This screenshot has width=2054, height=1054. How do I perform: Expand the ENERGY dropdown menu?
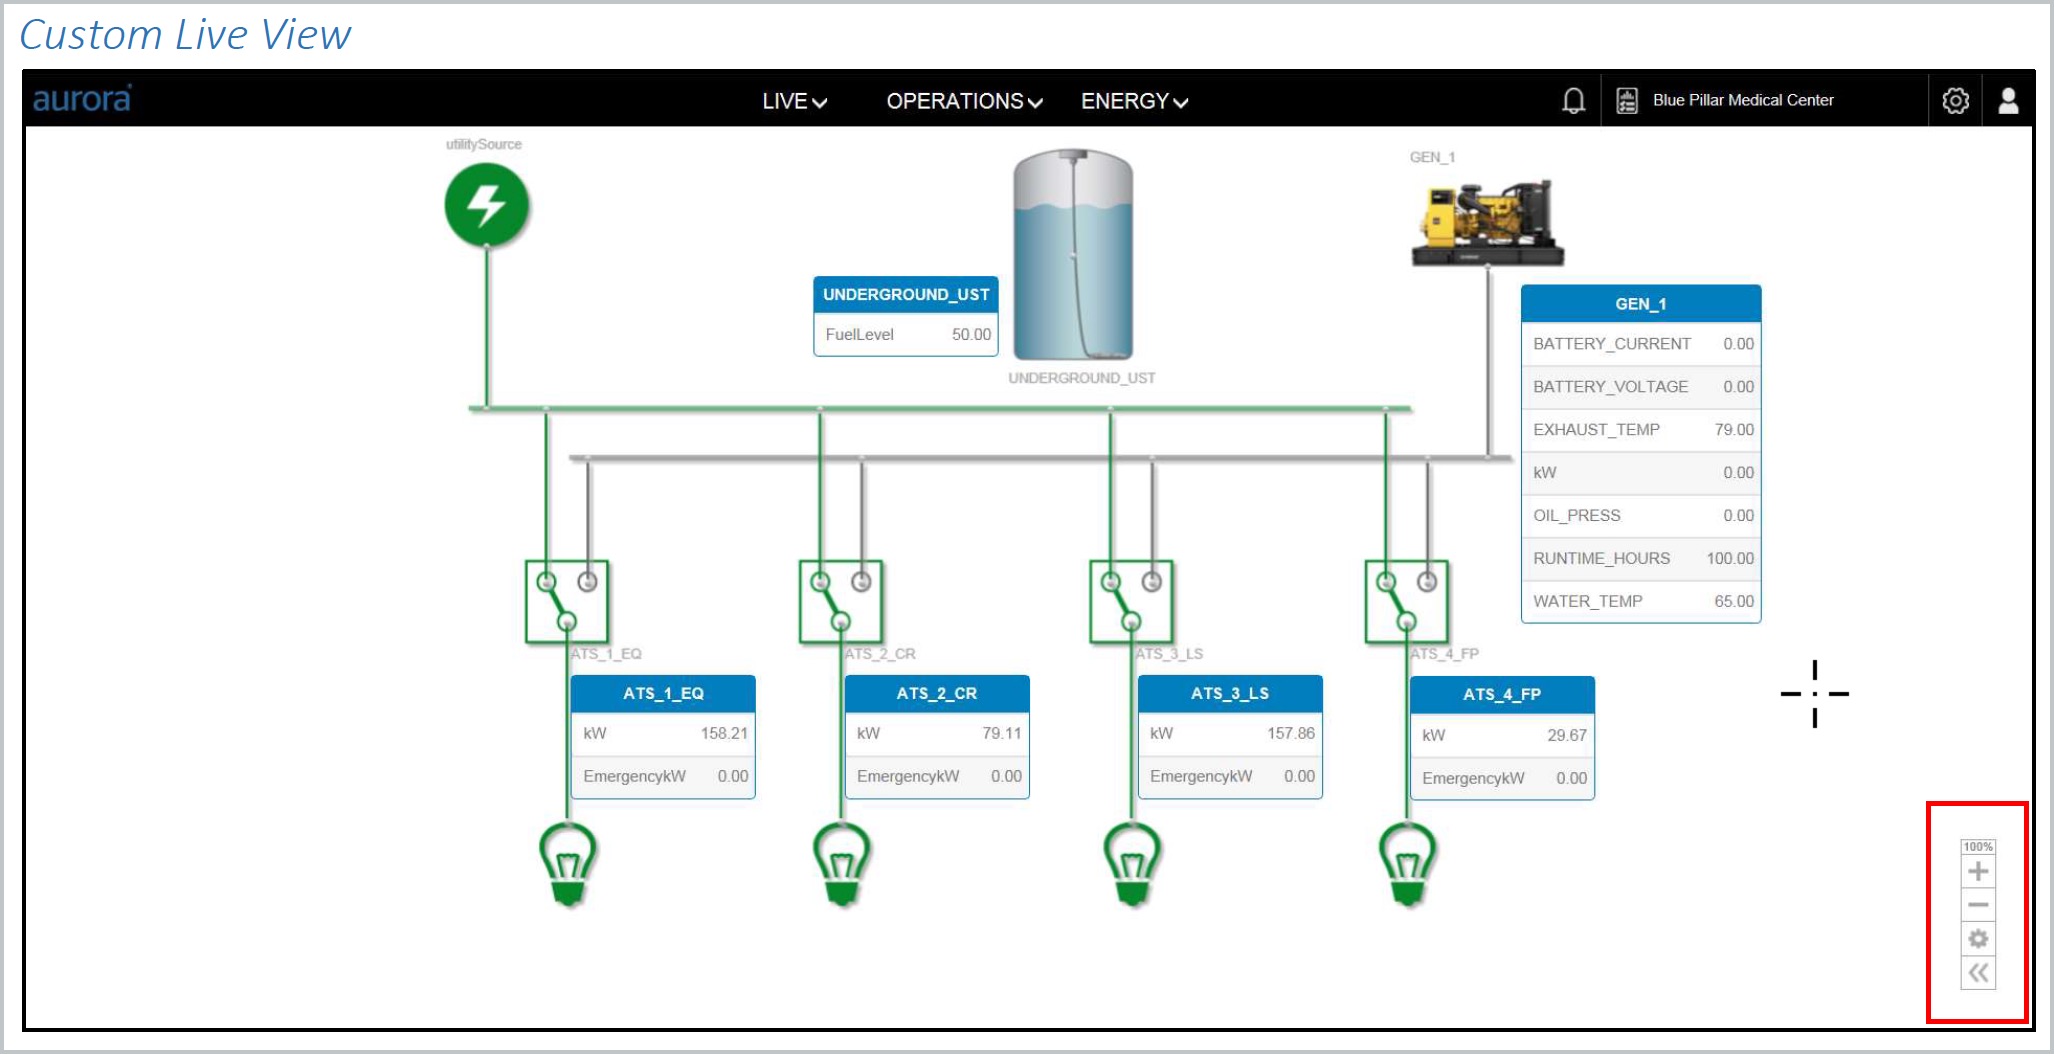coord(1134,101)
